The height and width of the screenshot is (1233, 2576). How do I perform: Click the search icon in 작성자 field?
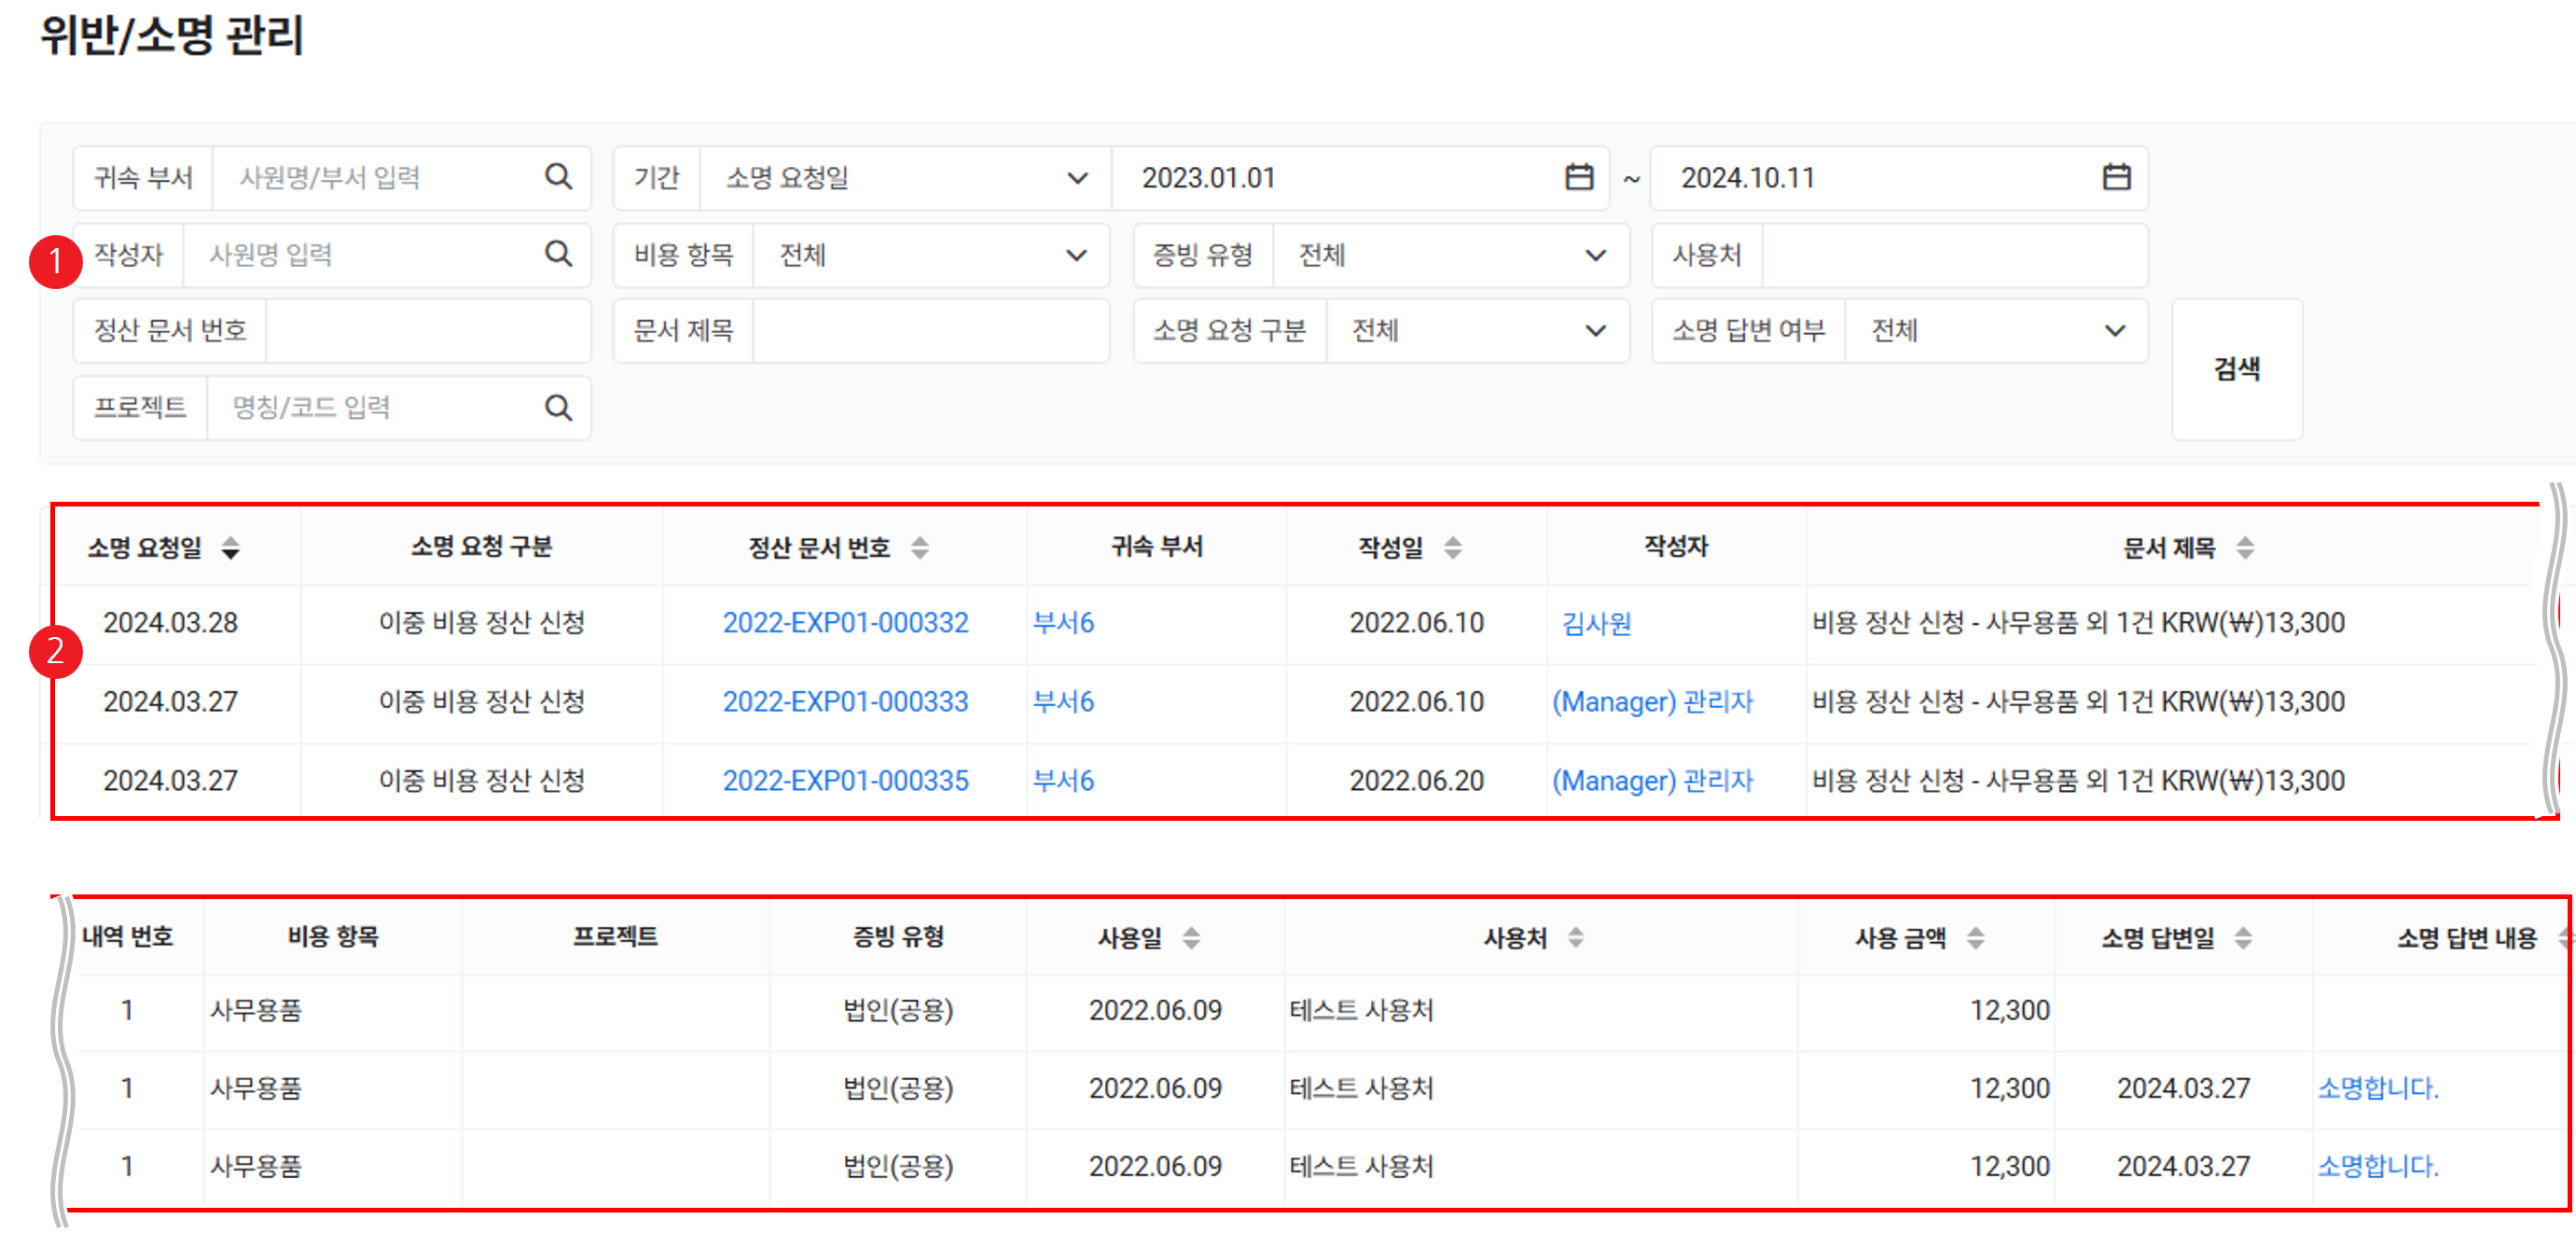pos(558,254)
